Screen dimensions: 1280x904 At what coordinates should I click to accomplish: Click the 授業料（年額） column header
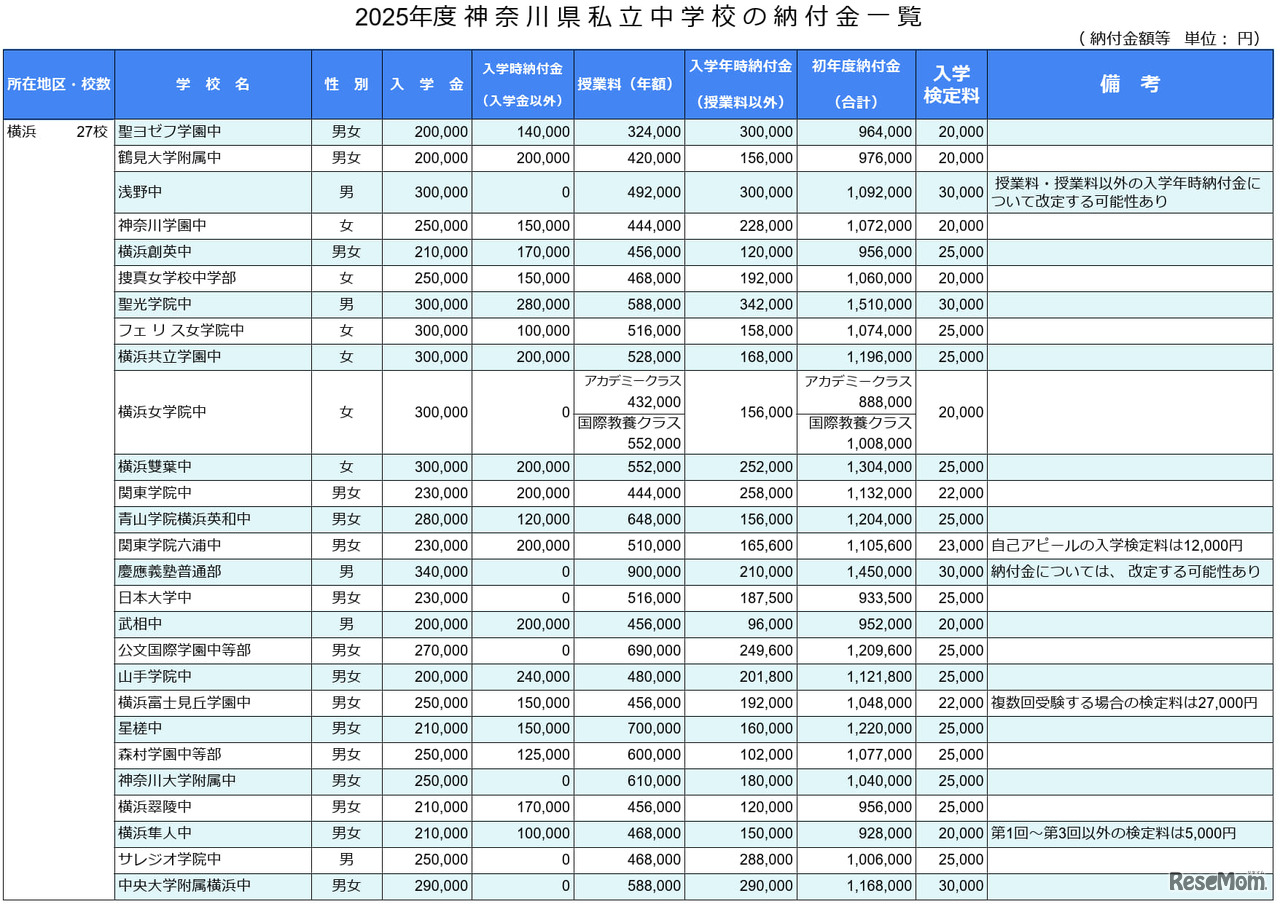(629, 85)
